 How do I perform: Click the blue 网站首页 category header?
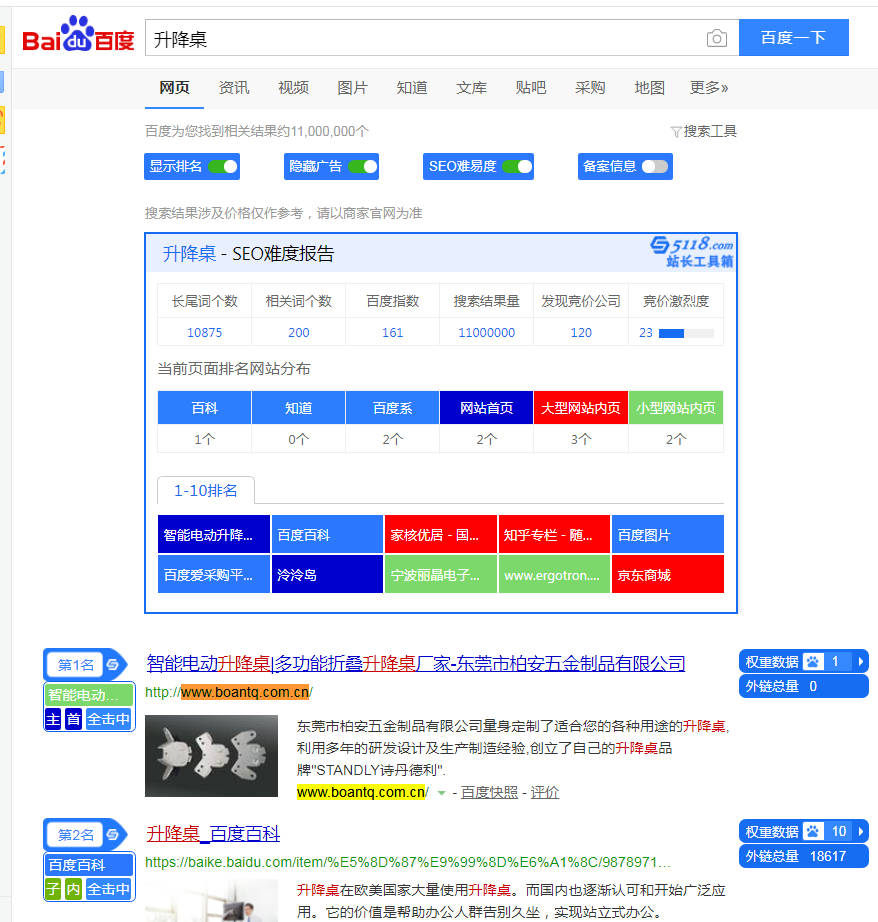tap(486, 407)
